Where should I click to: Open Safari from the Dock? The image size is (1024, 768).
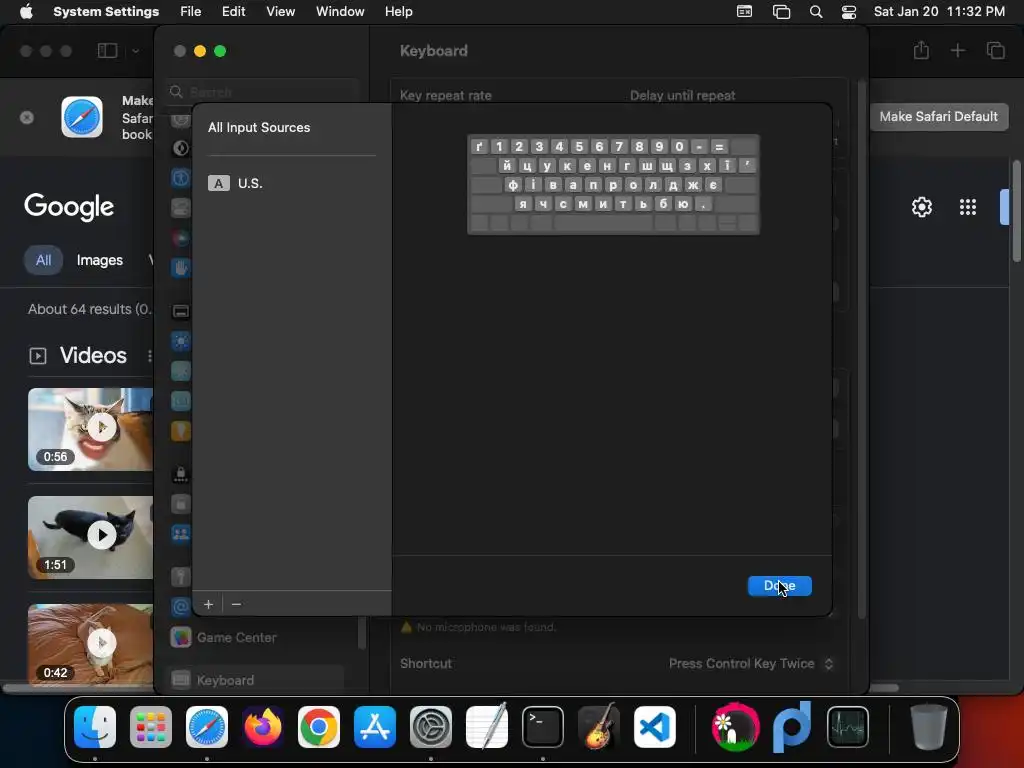[x=207, y=727]
